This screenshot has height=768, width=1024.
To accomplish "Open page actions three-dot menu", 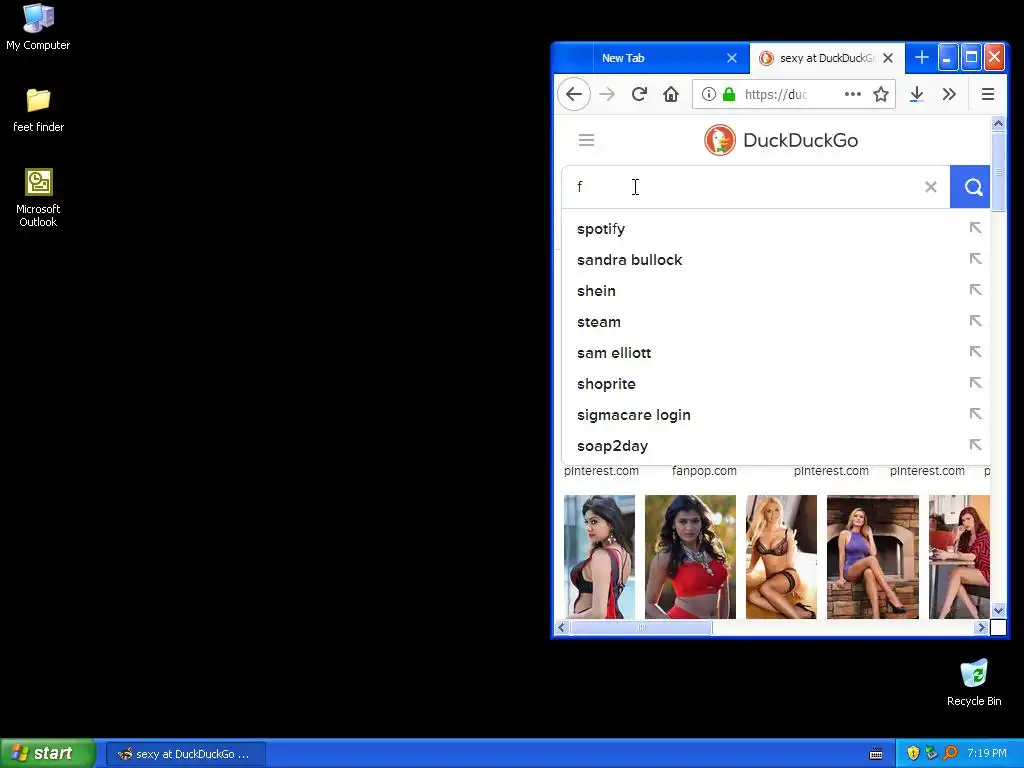I will (x=852, y=94).
